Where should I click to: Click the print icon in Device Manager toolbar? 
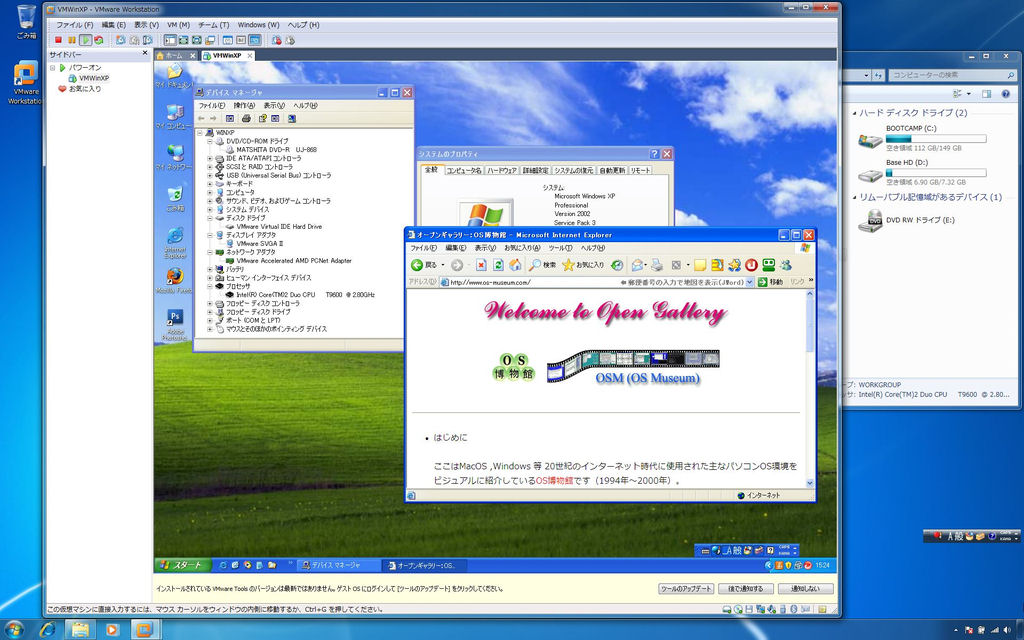pos(246,118)
